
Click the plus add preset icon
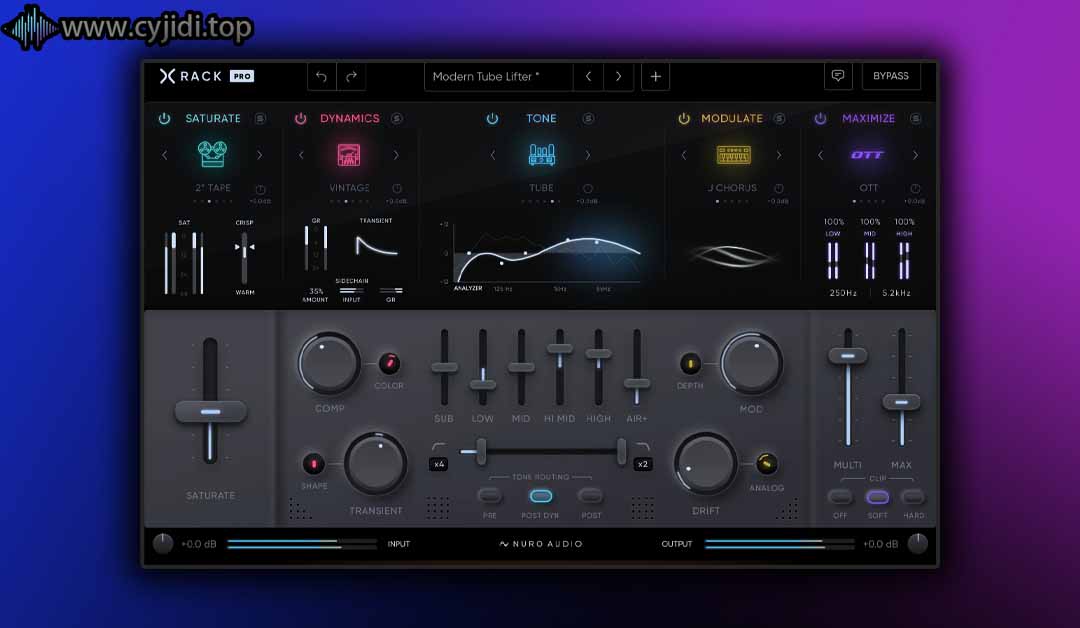tap(655, 76)
